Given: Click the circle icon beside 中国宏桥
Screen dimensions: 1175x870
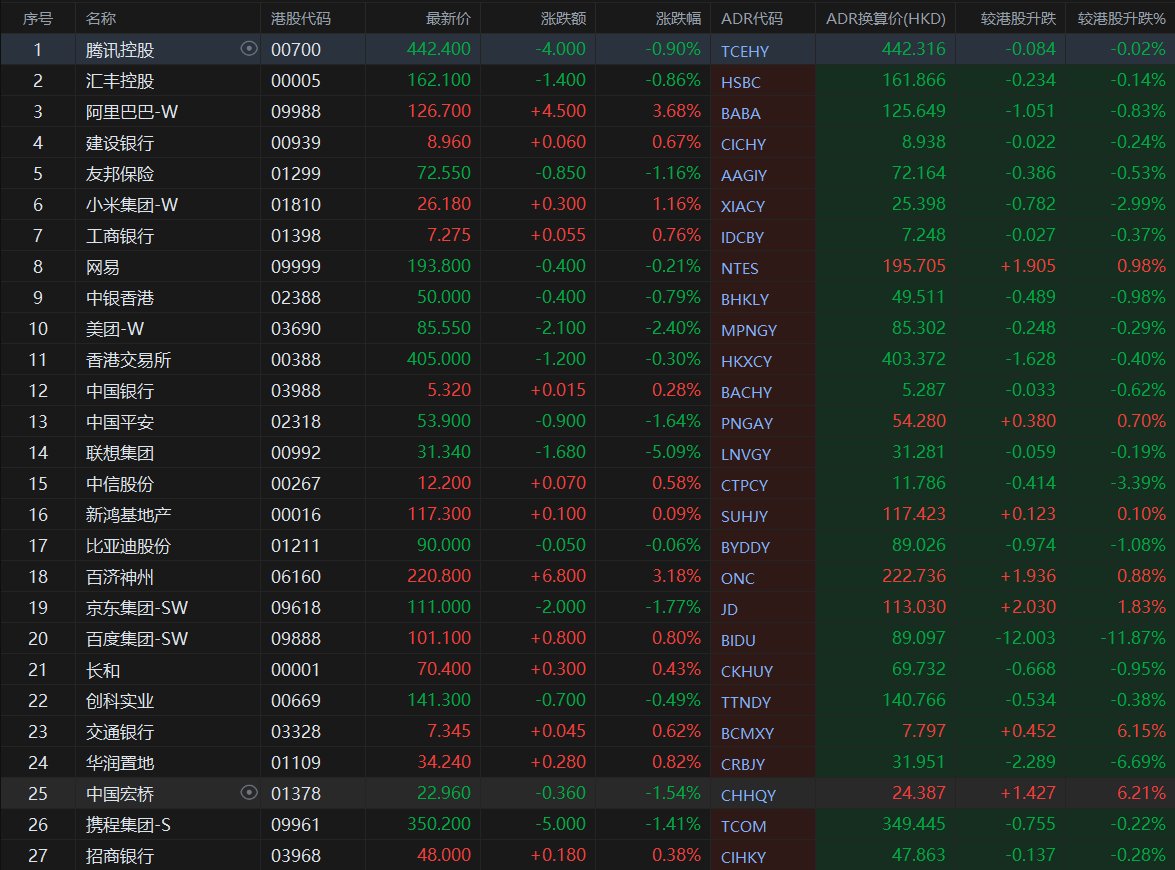Looking at the screenshot, I should pos(249,793).
